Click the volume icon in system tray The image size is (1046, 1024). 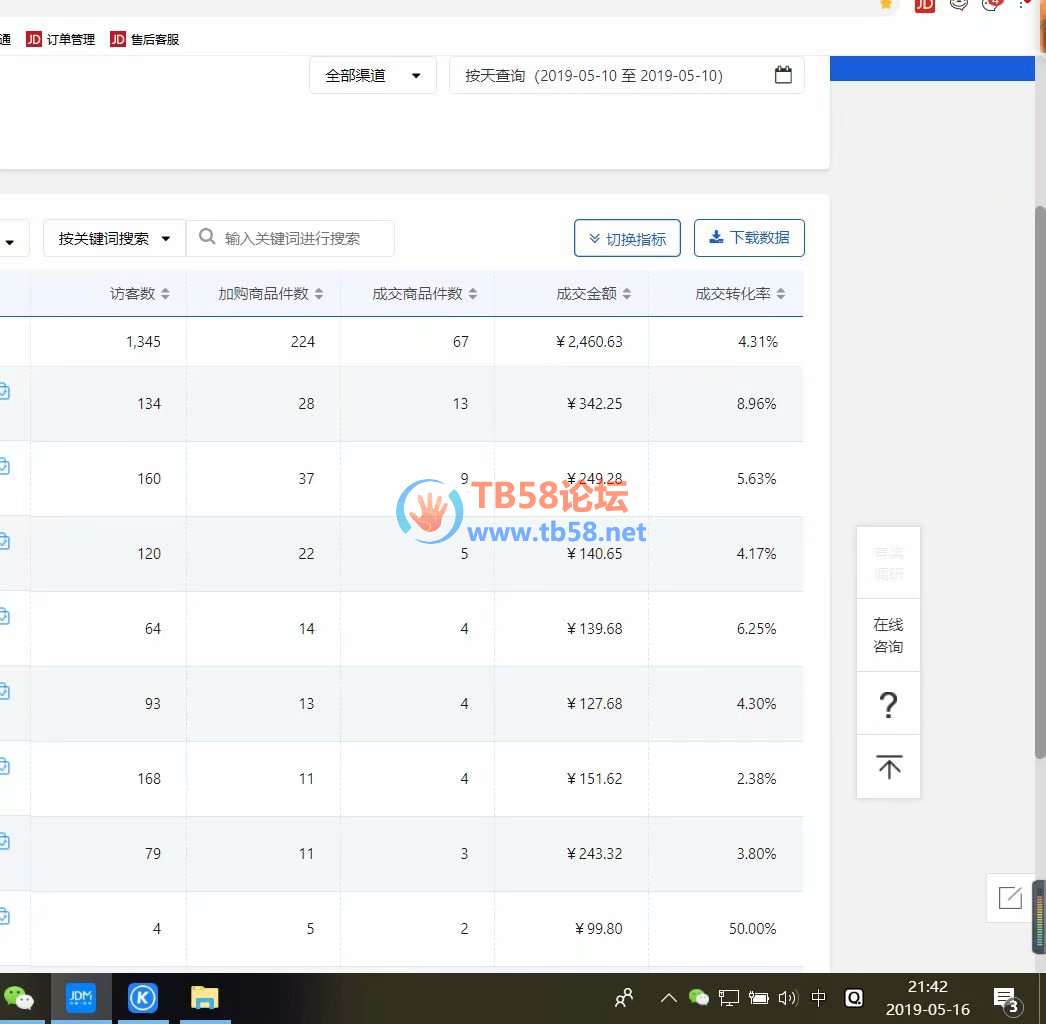pyautogui.click(x=787, y=997)
